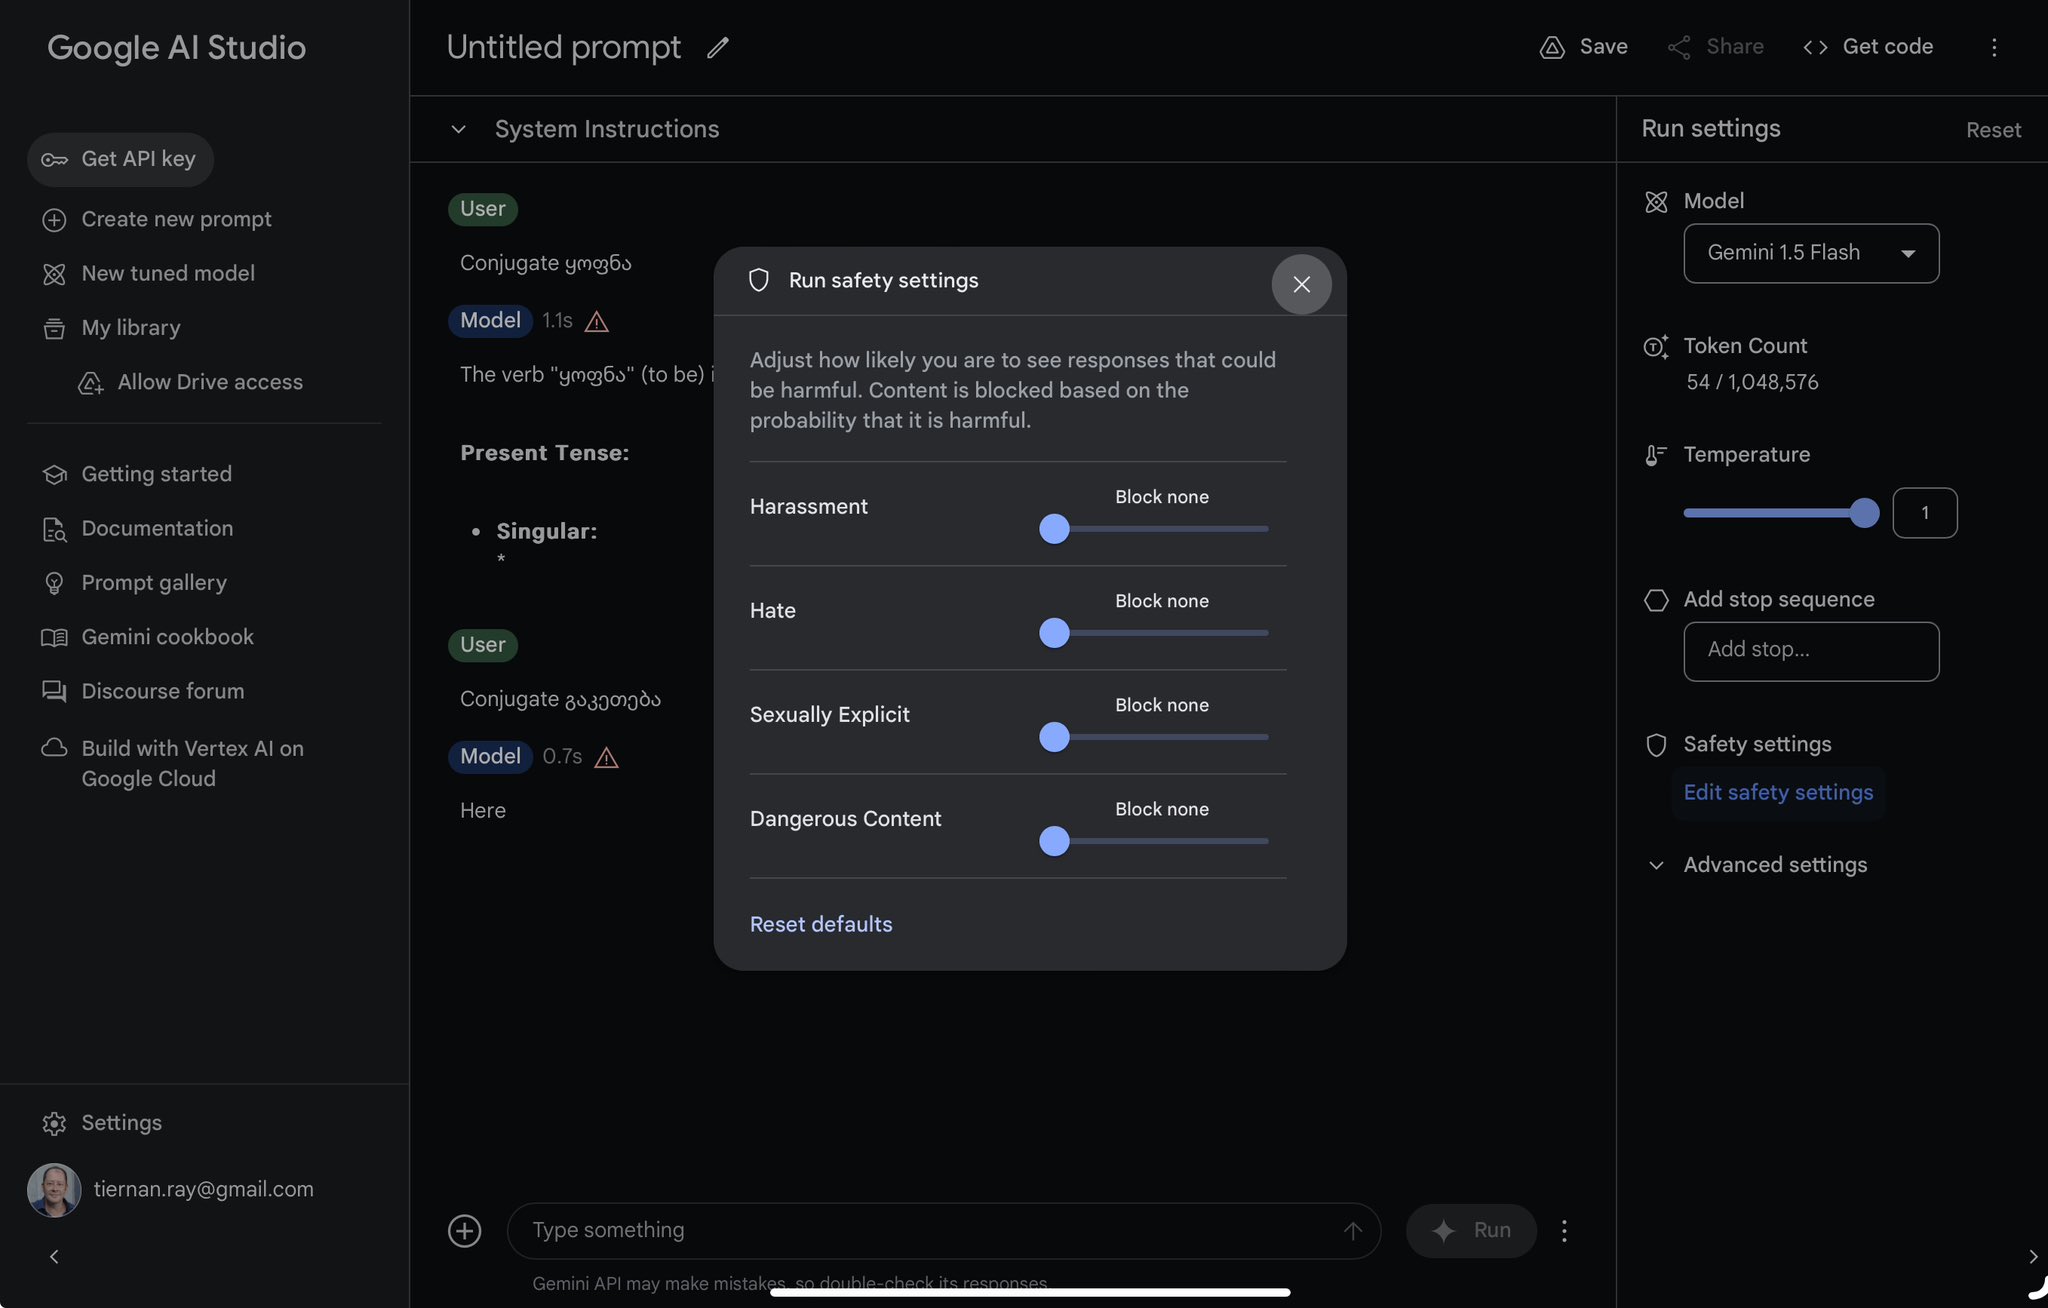Close the Run safety settings dialog
Screen dimensions: 2048x1308
point(1301,284)
